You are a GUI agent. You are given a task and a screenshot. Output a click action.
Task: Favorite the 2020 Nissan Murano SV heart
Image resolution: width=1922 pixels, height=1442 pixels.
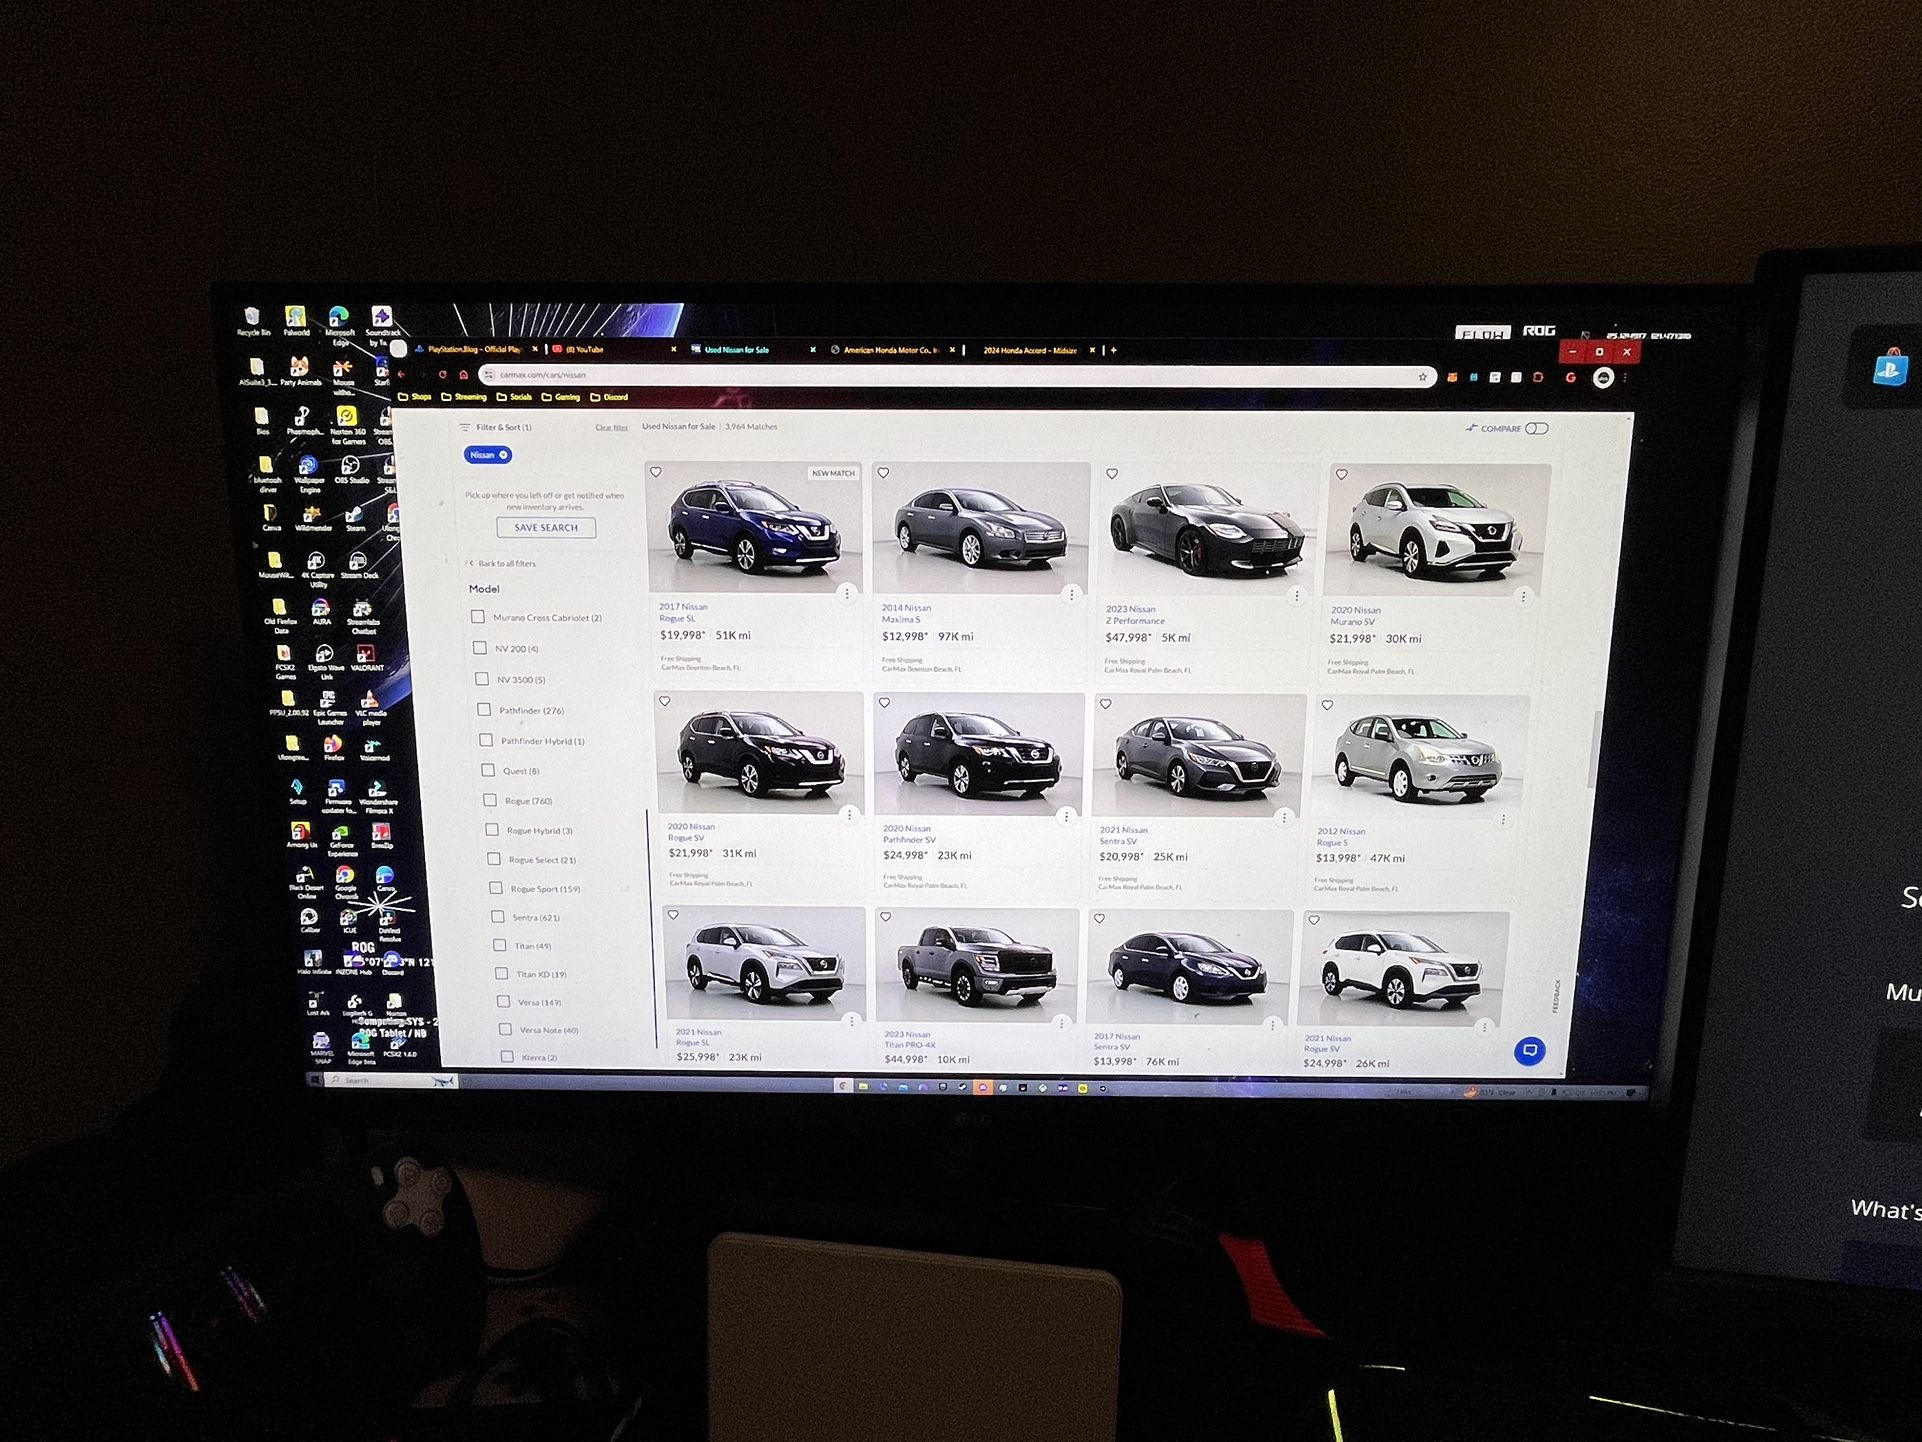pos(1342,475)
